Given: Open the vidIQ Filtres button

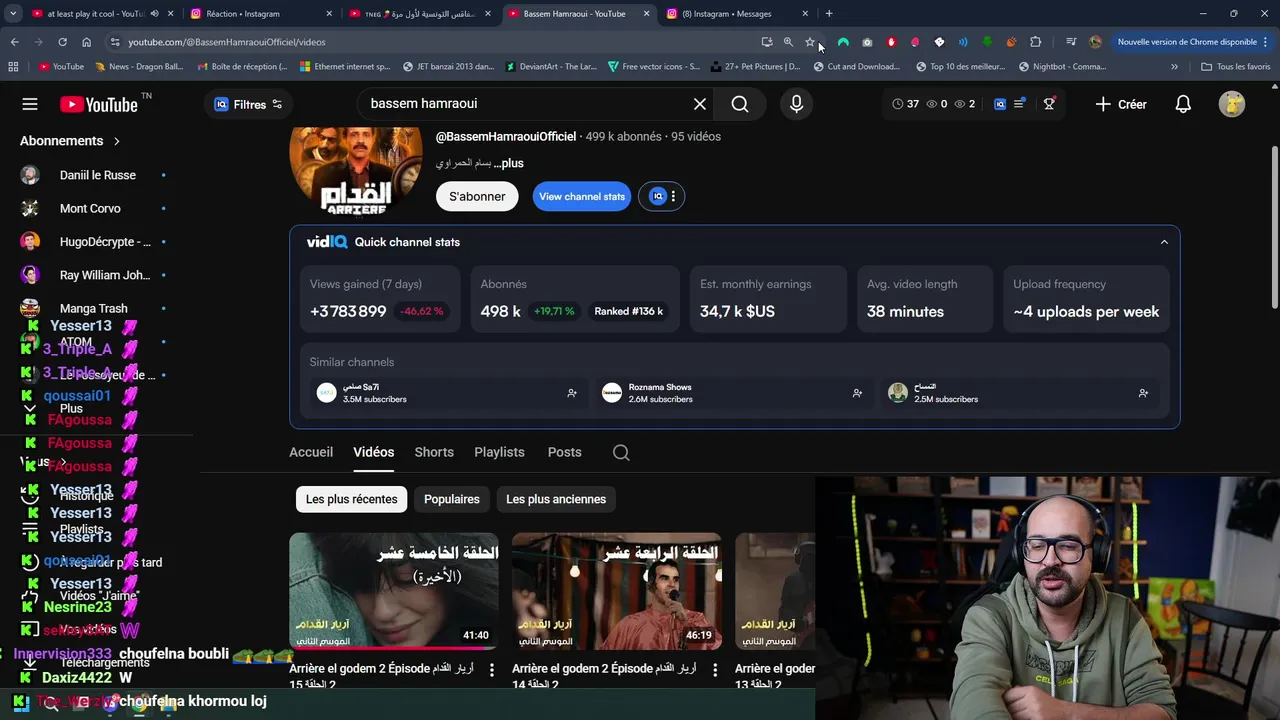Looking at the screenshot, I should tap(248, 104).
